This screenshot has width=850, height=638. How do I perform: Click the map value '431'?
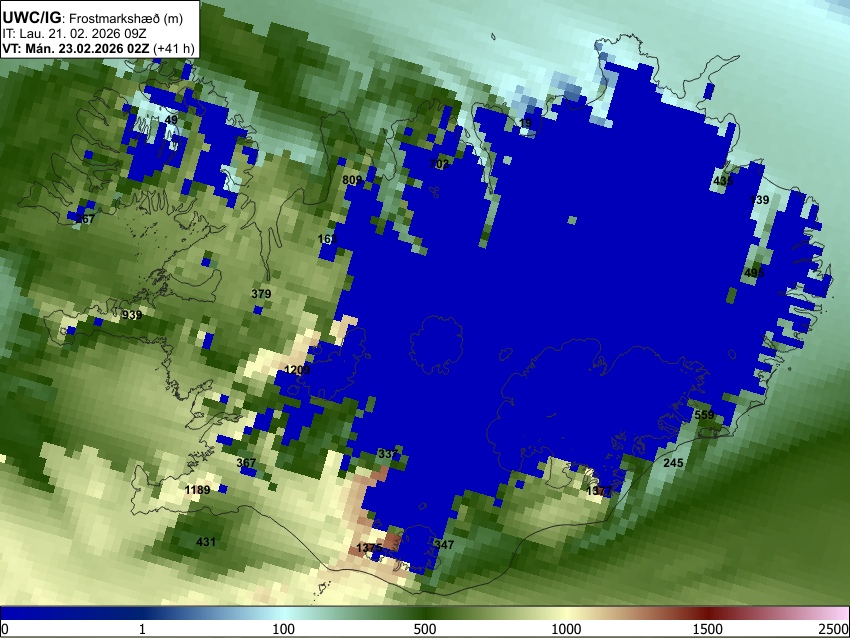tap(206, 542)
